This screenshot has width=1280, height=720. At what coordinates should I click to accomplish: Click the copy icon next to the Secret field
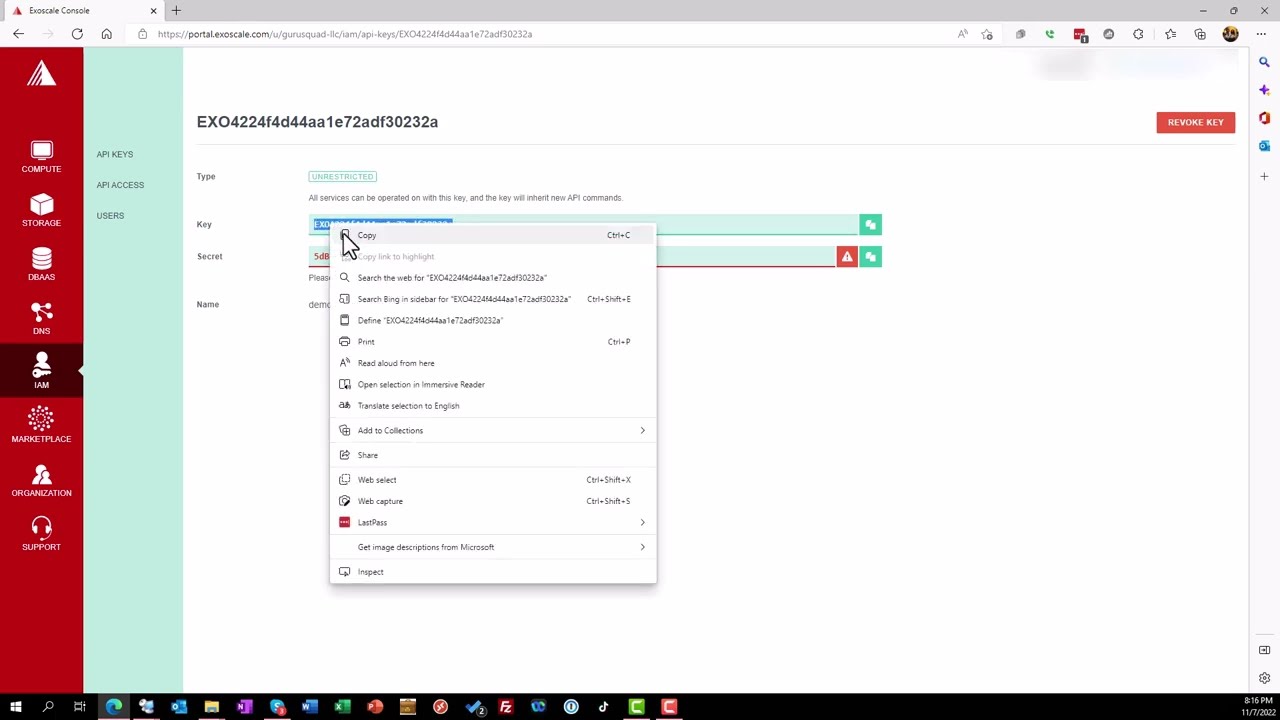870,257
